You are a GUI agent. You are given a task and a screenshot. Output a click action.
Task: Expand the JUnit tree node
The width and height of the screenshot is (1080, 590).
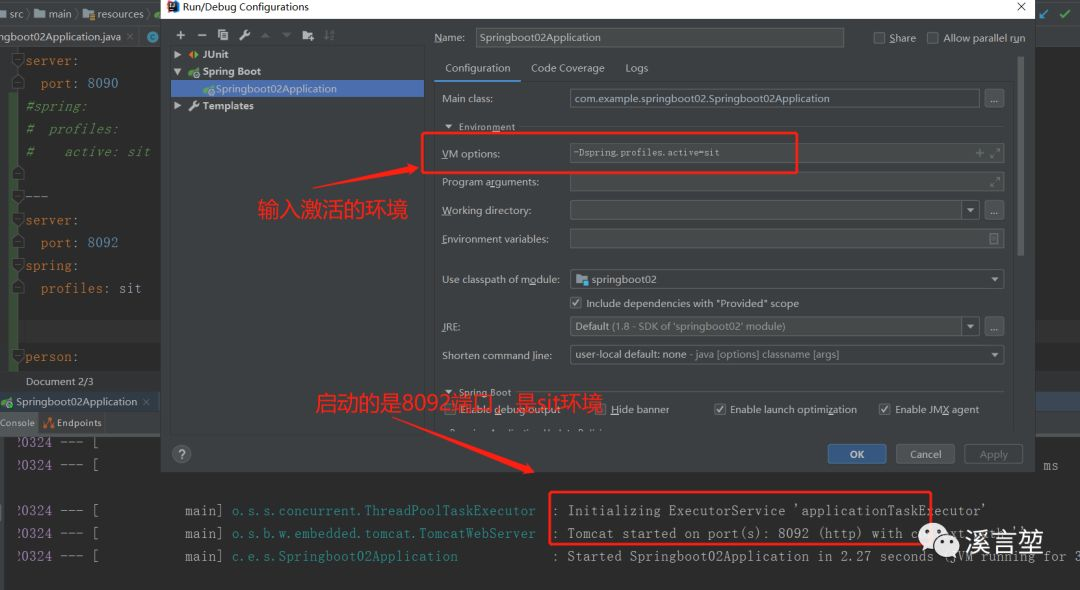178,54
